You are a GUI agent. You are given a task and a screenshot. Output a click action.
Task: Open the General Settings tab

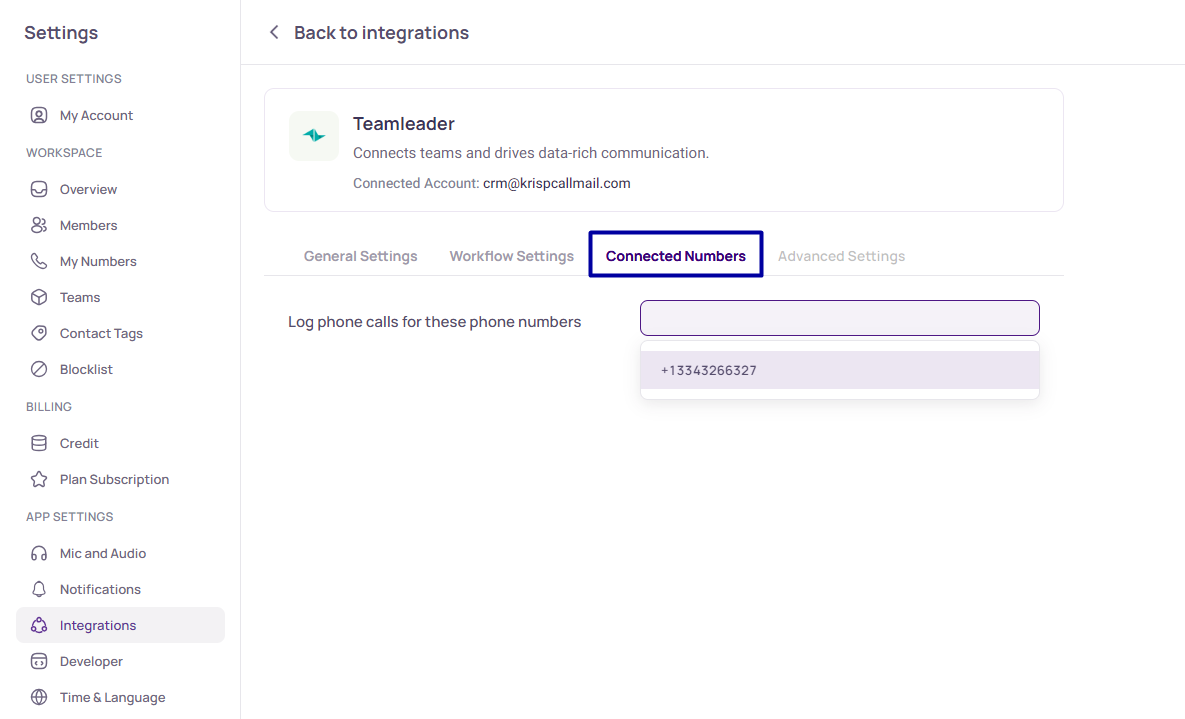(360, 256)
